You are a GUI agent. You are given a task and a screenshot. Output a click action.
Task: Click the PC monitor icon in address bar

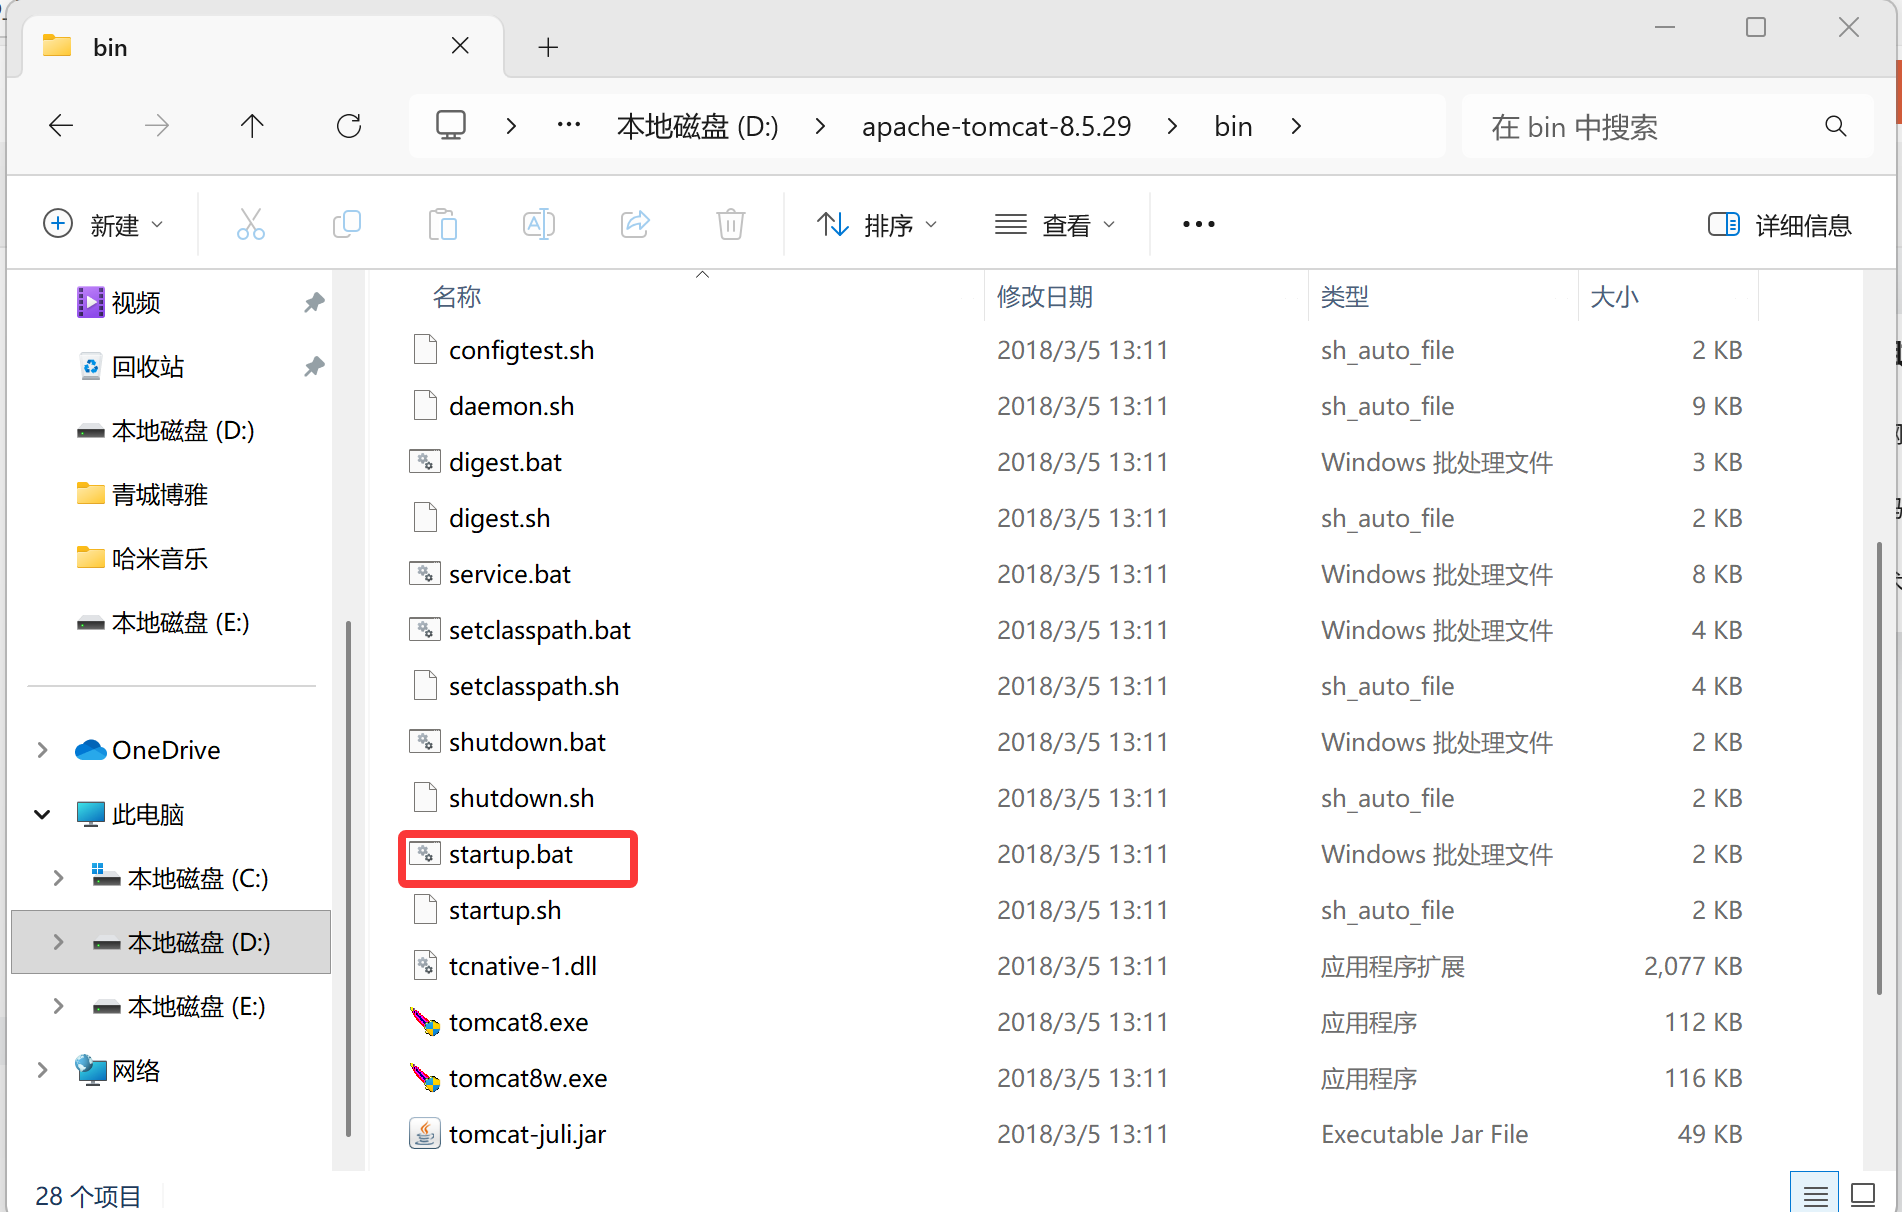coord(451,126)
